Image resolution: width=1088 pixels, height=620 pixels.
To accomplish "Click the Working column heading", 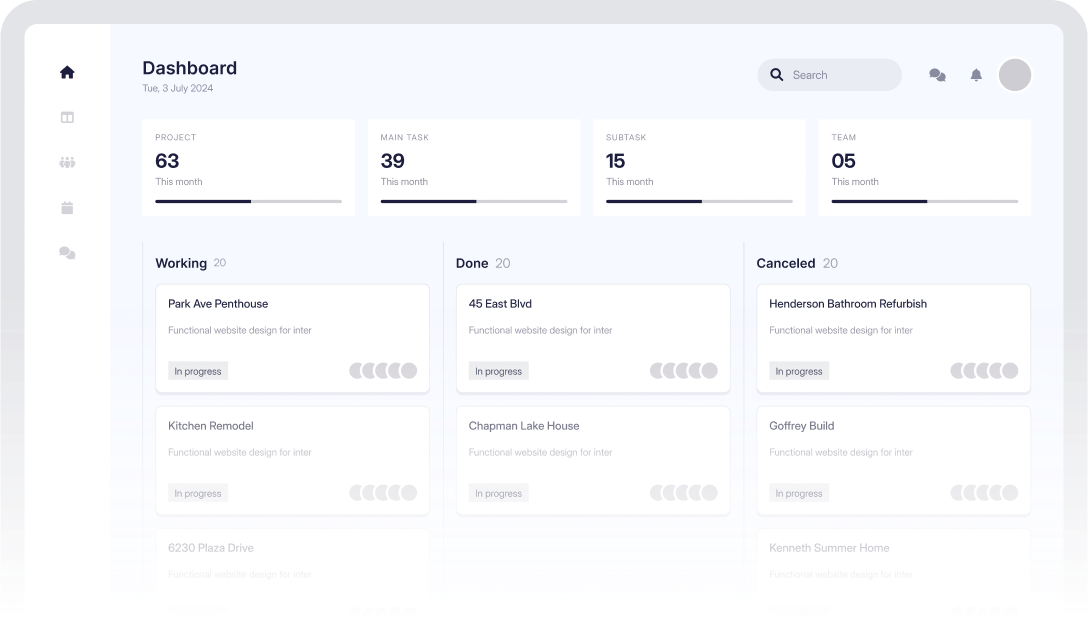I will pyautogui.click(x=181, y=264).
